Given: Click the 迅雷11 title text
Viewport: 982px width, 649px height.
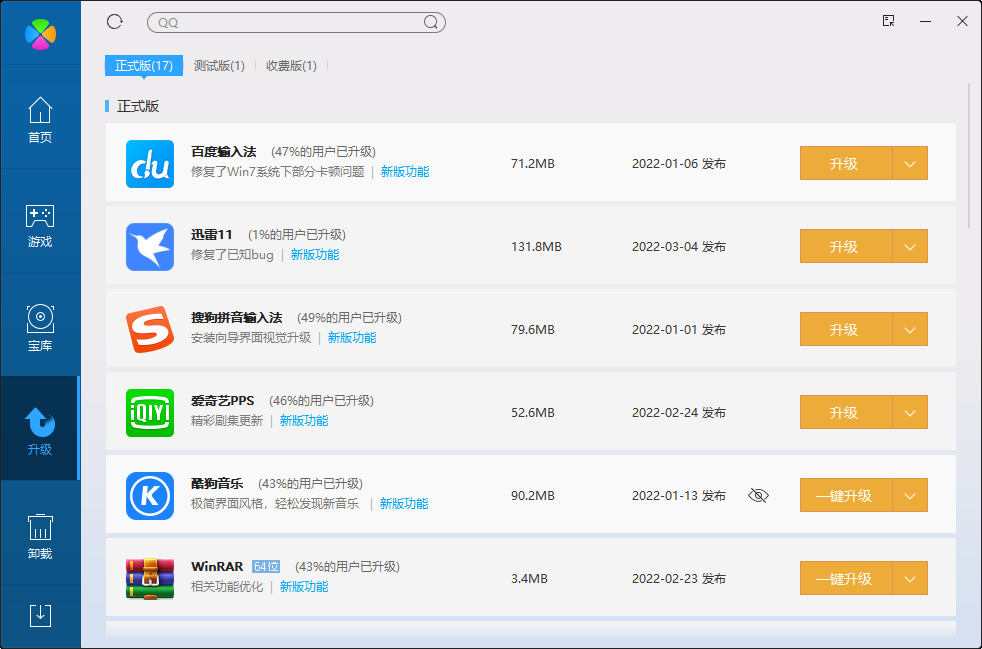Looking at the screenshot, I should point(212,234).
